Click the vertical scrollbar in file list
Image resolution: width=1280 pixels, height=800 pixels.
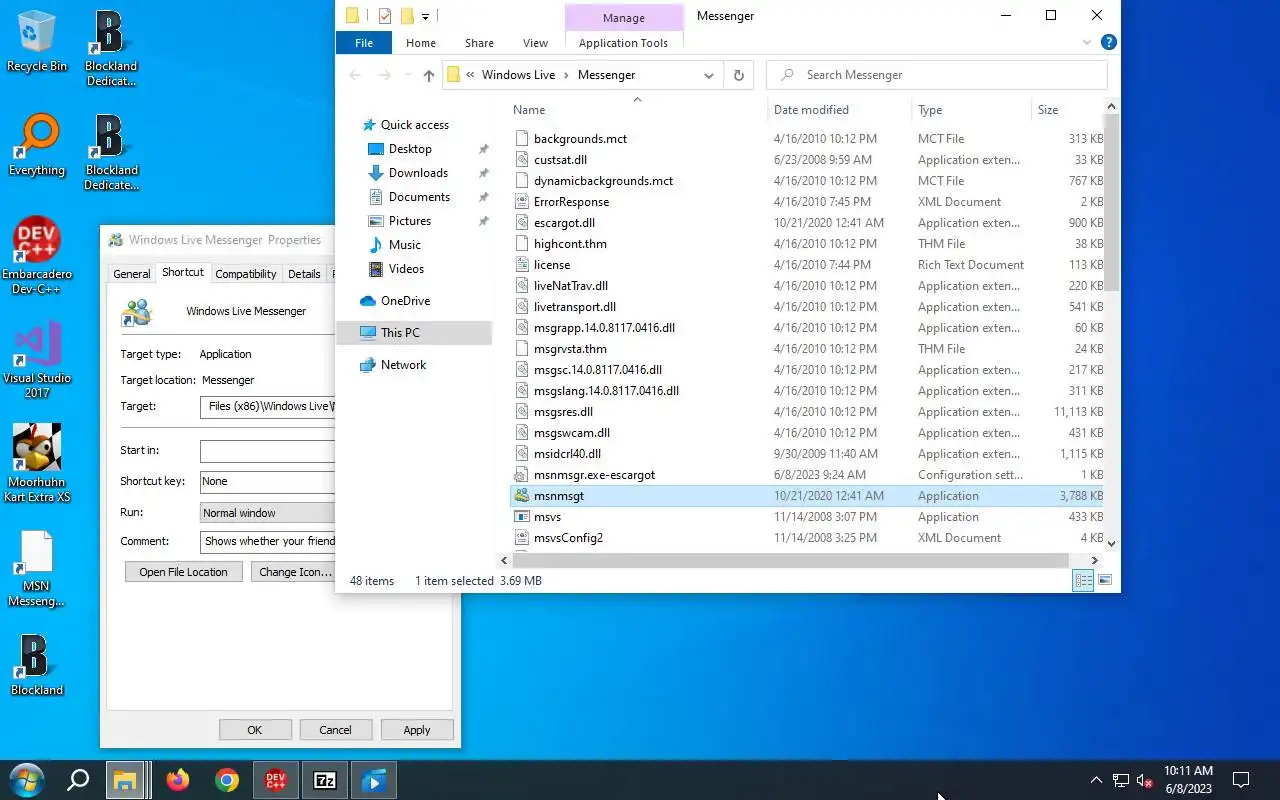1112,205
